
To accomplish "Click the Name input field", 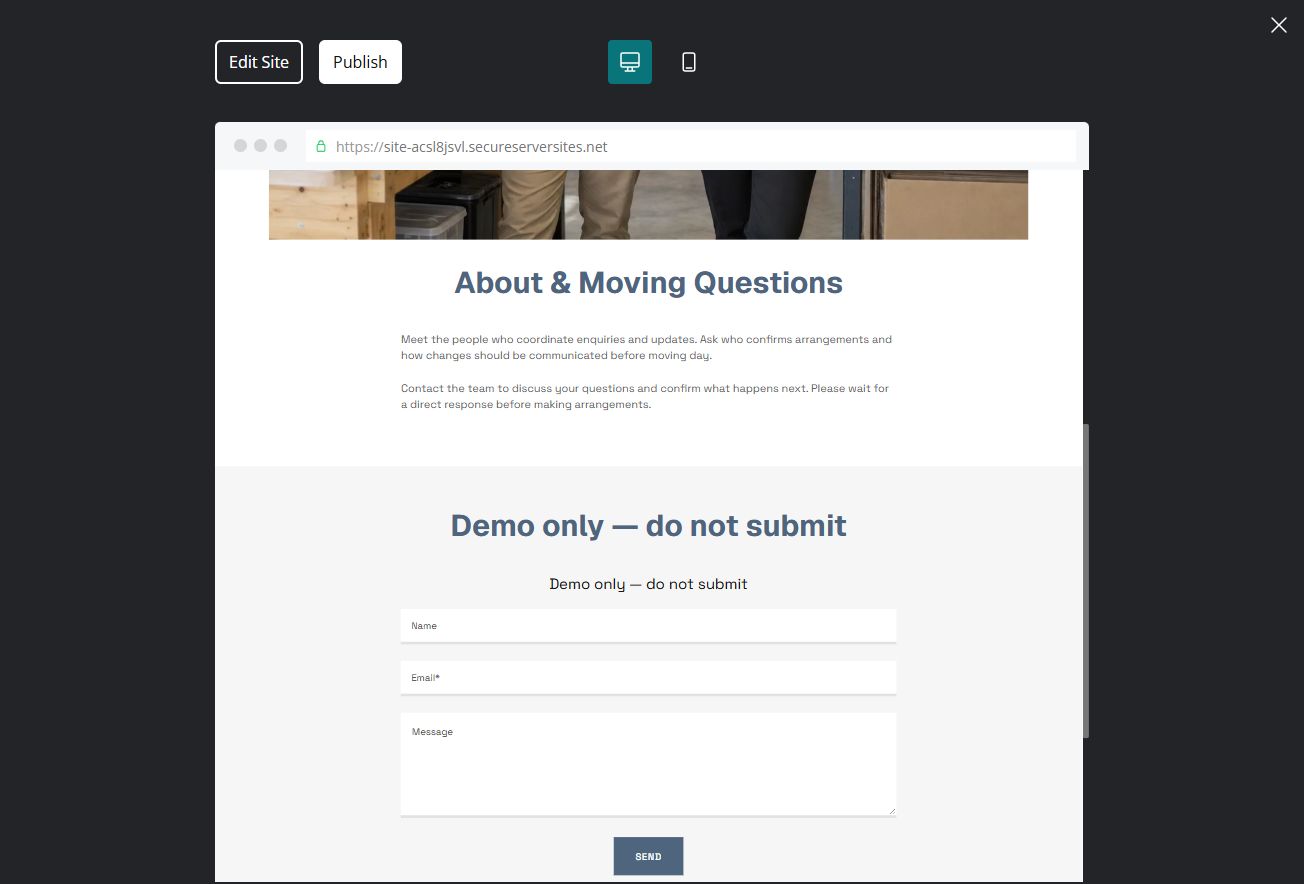I will [648, 626].
